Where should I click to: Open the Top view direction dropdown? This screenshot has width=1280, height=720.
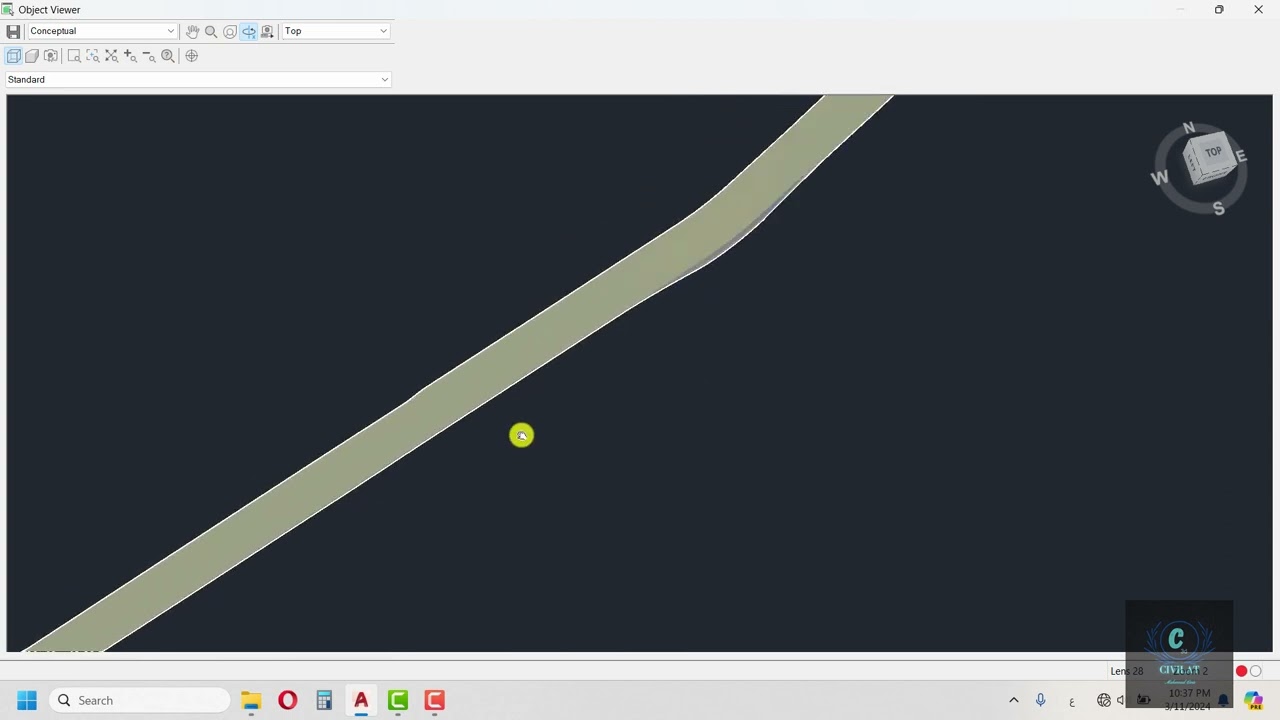[x=335, y=31]
